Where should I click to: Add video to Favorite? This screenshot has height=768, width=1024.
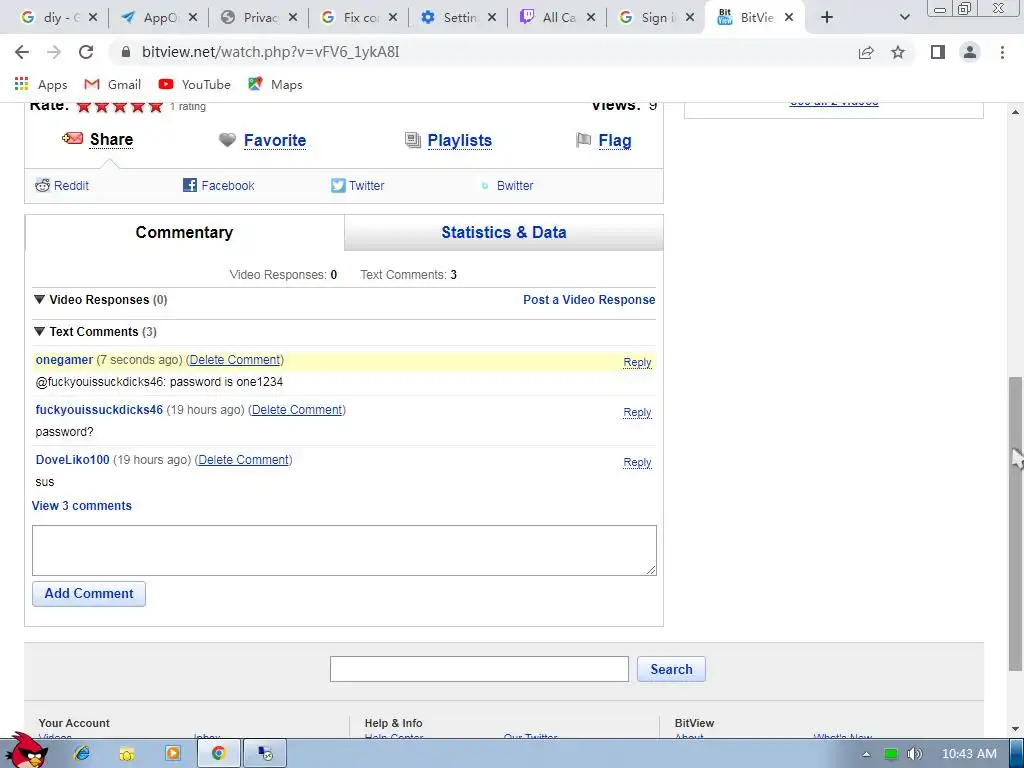coord(274,140)
